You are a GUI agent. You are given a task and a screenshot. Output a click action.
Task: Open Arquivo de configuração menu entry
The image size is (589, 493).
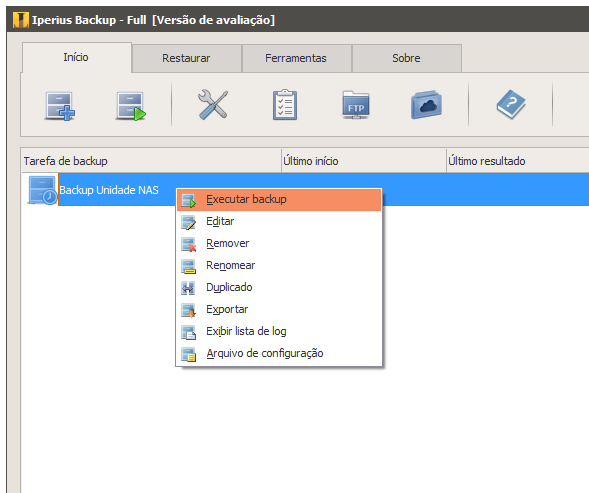(x=279, y=353)
